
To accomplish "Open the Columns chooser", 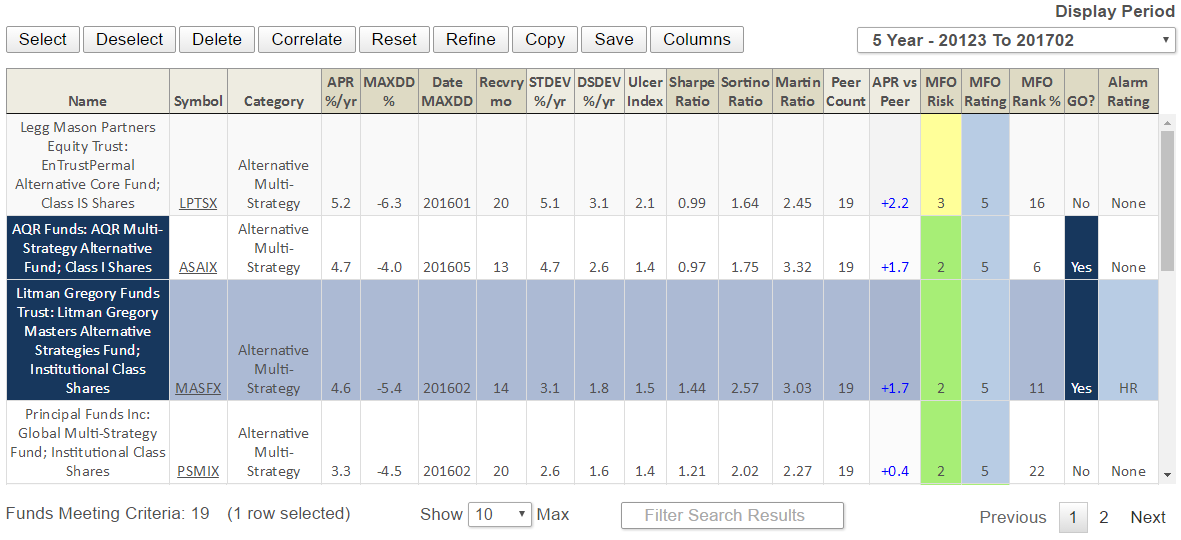I will click(x=696, y=39).
